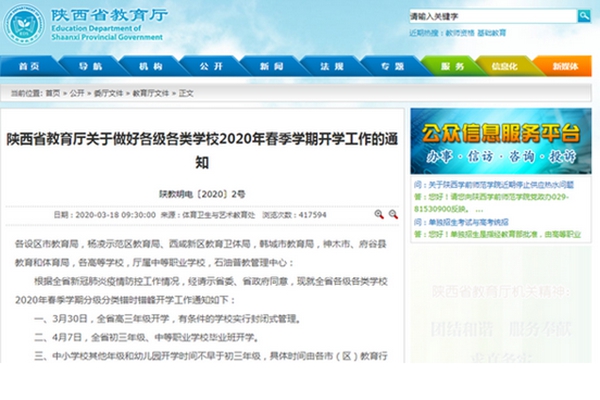Screen dimensions: 600x400
Task: Click the Education Department round logo
Action: pos(24,25)
